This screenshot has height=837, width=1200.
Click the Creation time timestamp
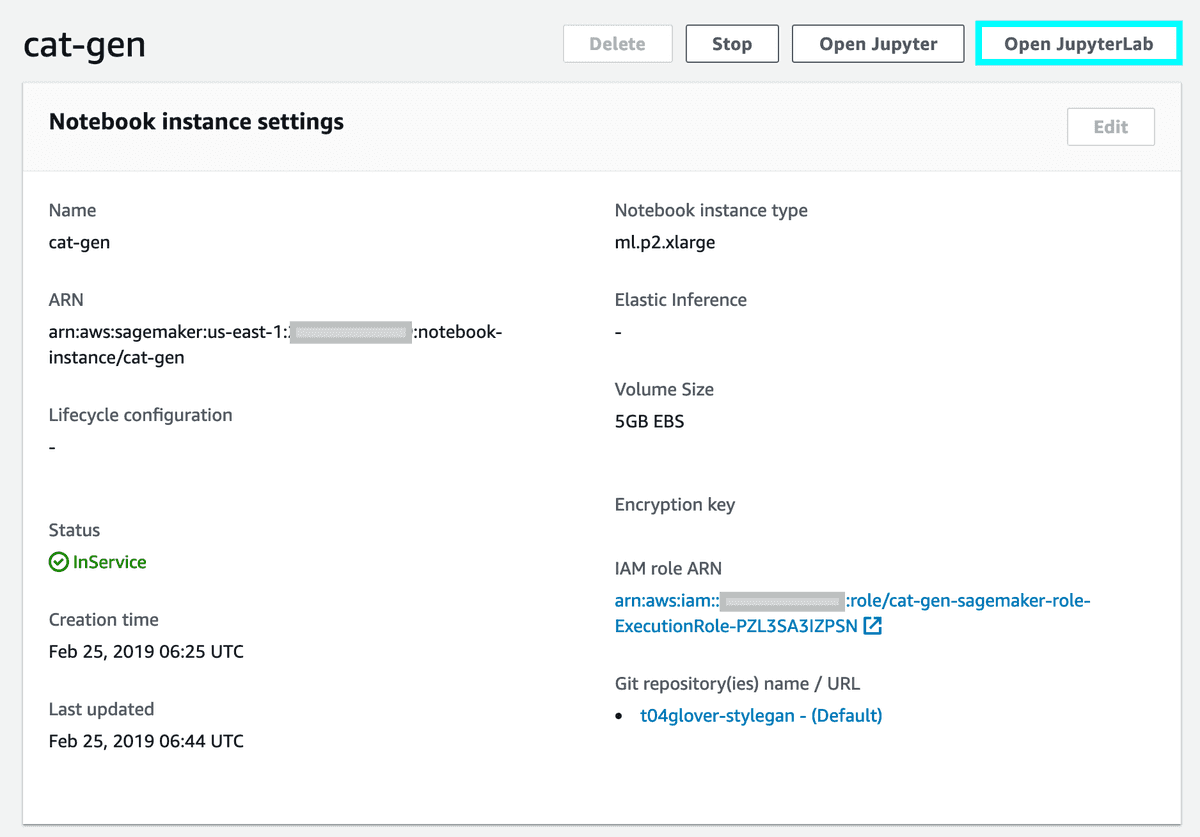[x=146, y=652]
